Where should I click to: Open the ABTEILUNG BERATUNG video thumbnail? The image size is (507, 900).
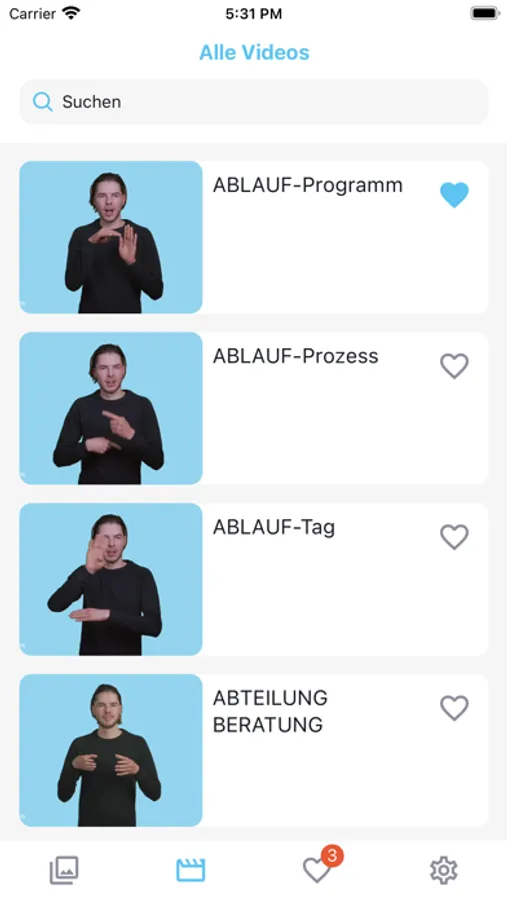pos(111,750)
